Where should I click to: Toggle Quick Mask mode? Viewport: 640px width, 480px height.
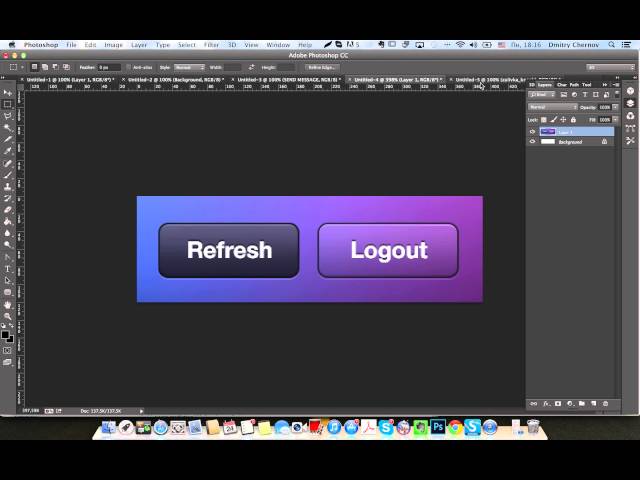coord(7,351)
